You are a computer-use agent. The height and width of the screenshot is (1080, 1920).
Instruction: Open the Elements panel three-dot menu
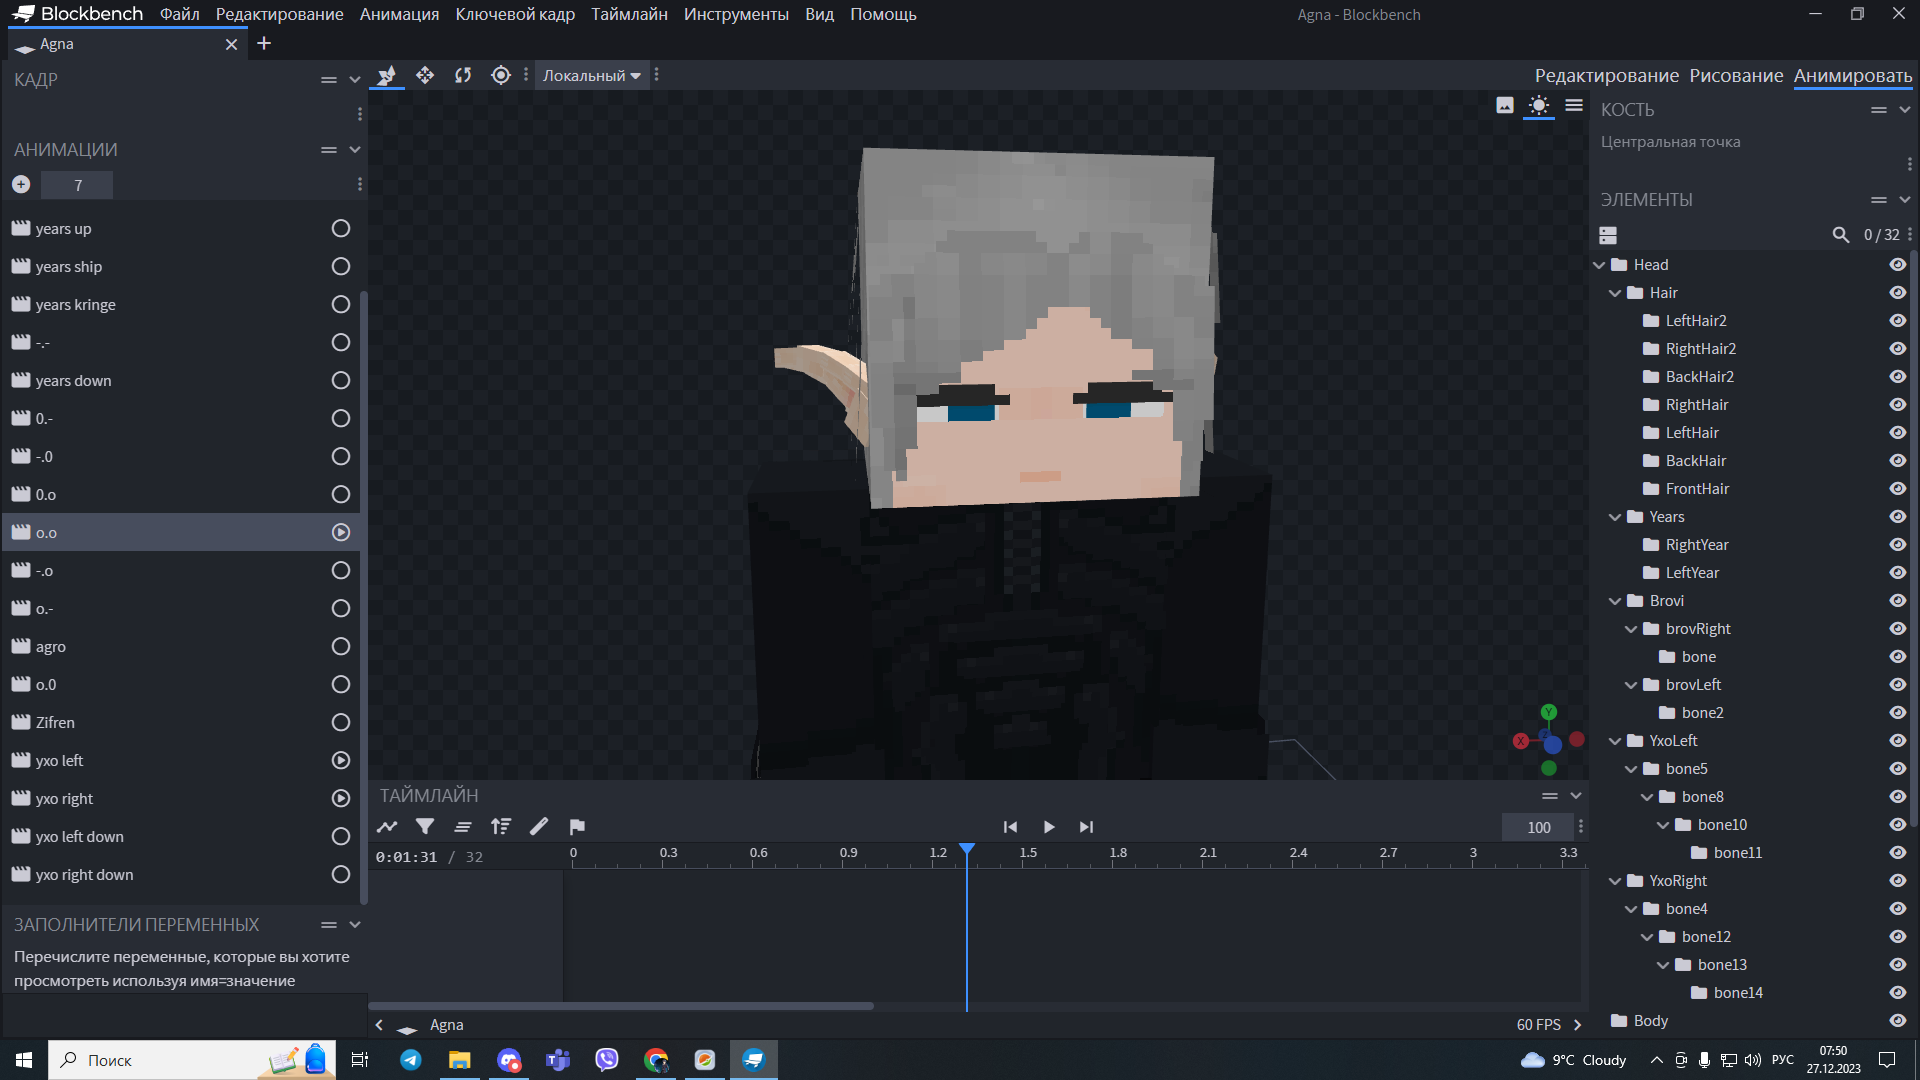pyautogui.click(x=1910, y=235)
